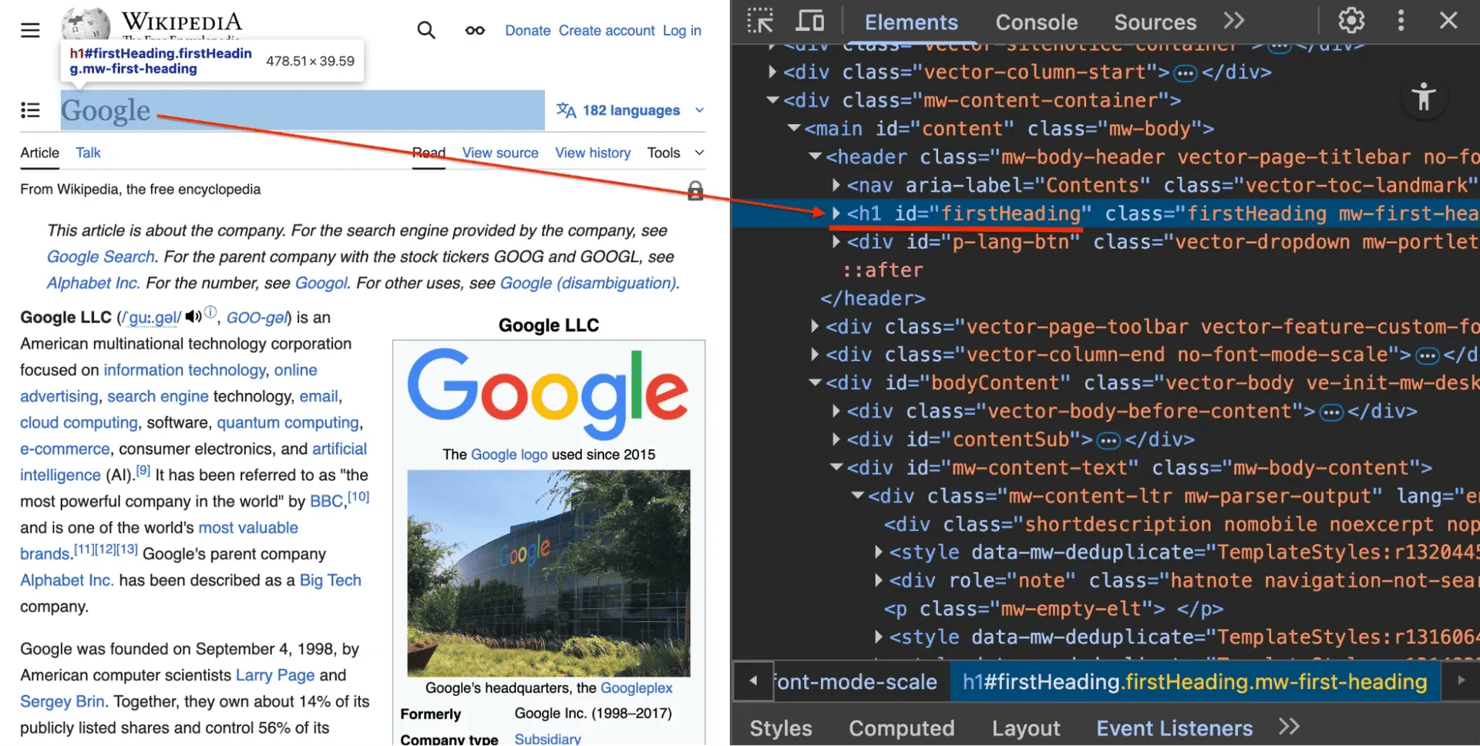Viewport: 1480px width, 746px height.
Task: Close the DevTools panel
Action: [1448, 21]
